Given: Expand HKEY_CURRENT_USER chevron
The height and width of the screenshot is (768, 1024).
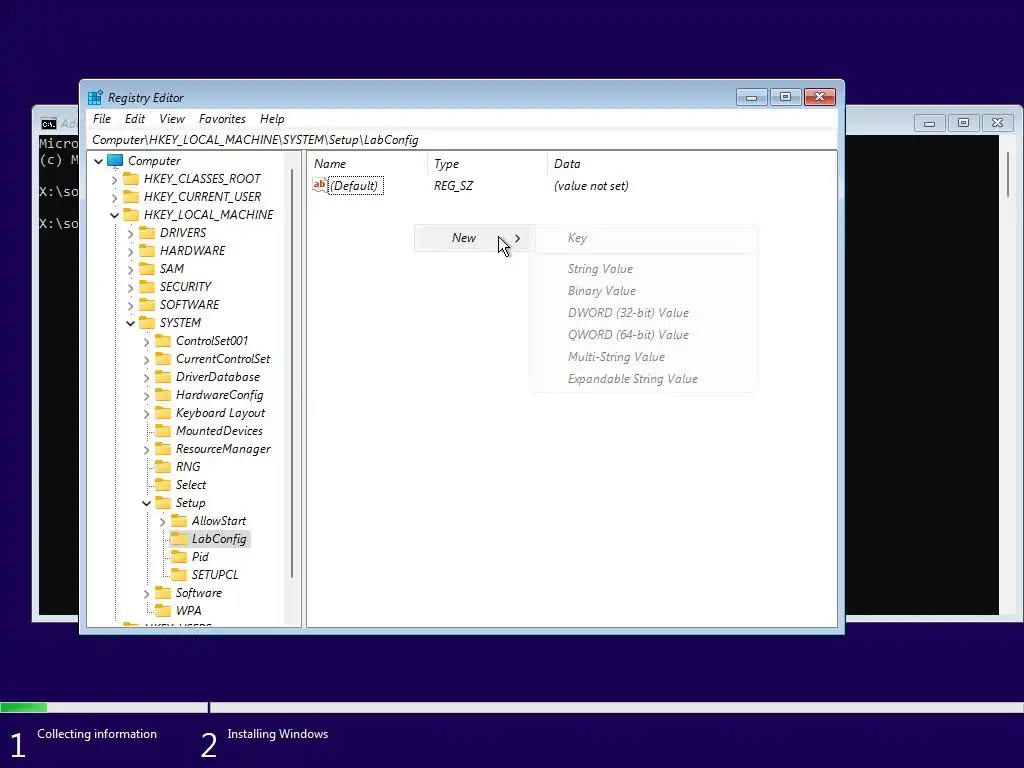Looking at the screenshot, I should [x=115, y=197].
